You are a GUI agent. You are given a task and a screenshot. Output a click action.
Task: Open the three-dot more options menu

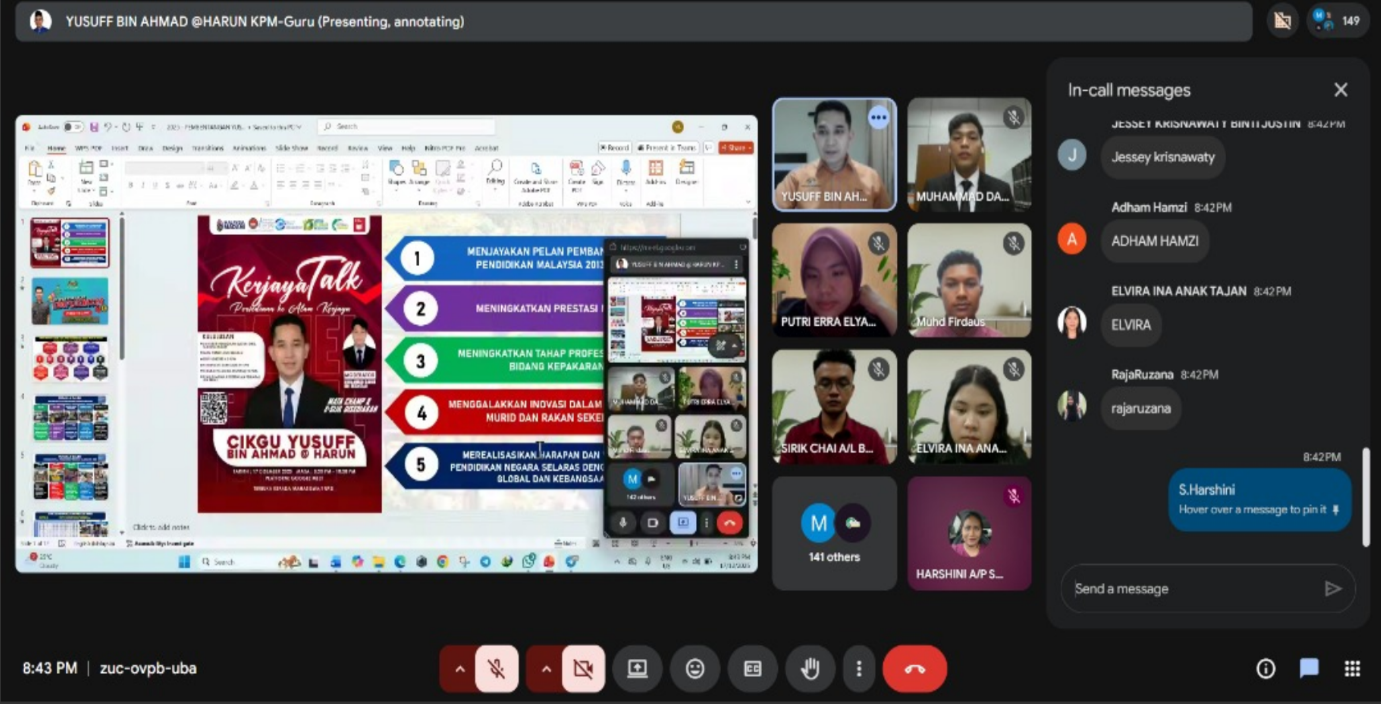[858, 669]
